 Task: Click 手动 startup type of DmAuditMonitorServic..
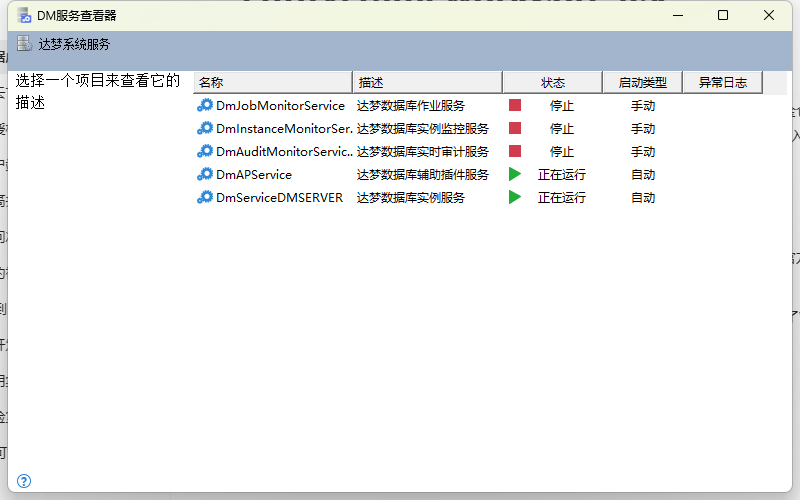643,152
